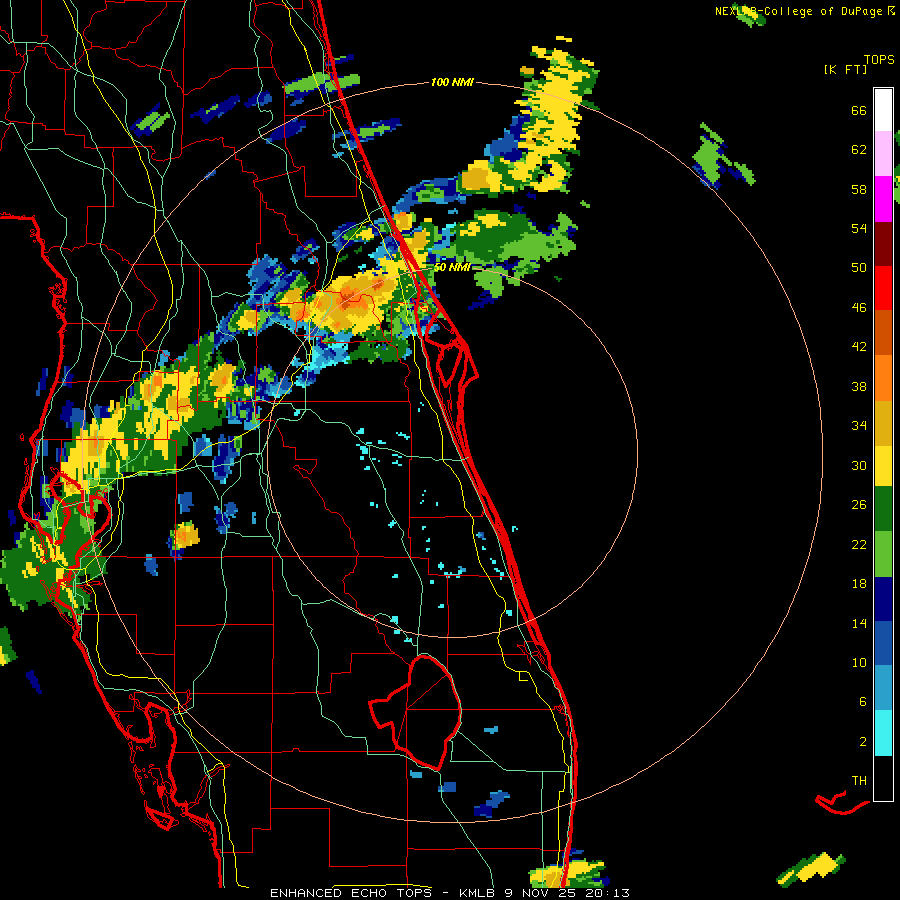Click the '30' scale value
The width and height of the screenshot is (900, 900).
[x=859, y=465]
